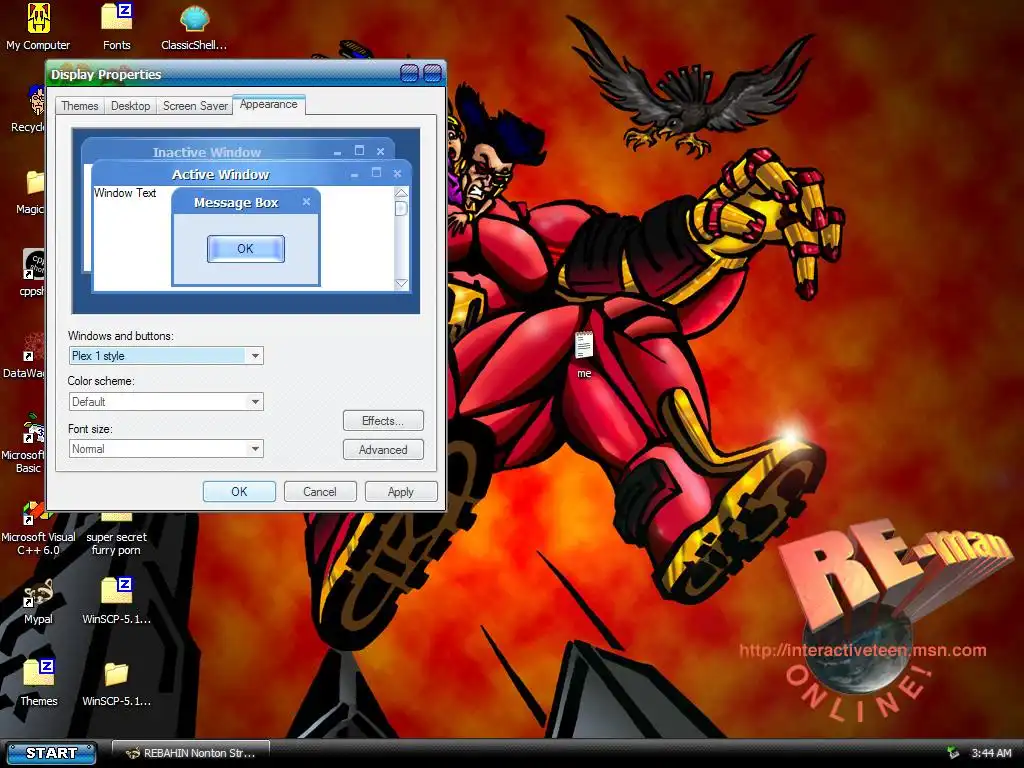This screenshot has width=1024, height=768.
Task: Click the system tray network icon
Action: pyautogui.click(x=953, y=752)
